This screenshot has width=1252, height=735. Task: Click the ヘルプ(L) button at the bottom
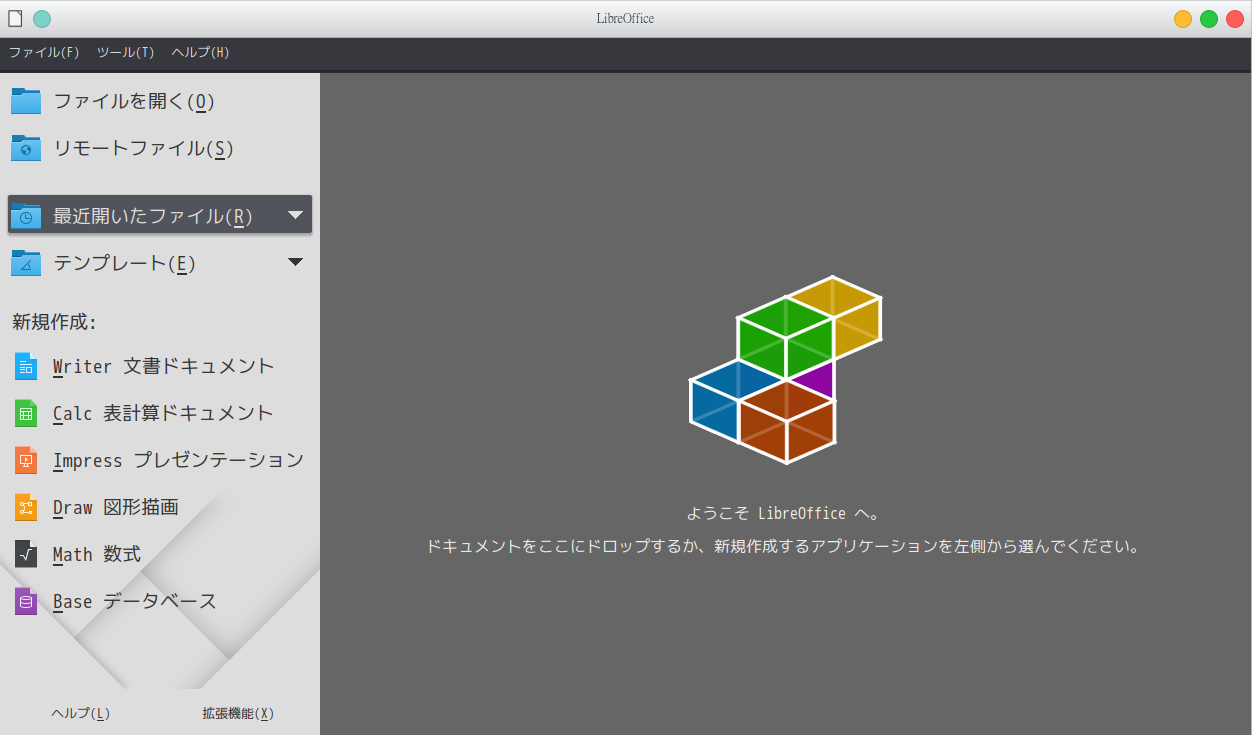click(x=80, y=713)
